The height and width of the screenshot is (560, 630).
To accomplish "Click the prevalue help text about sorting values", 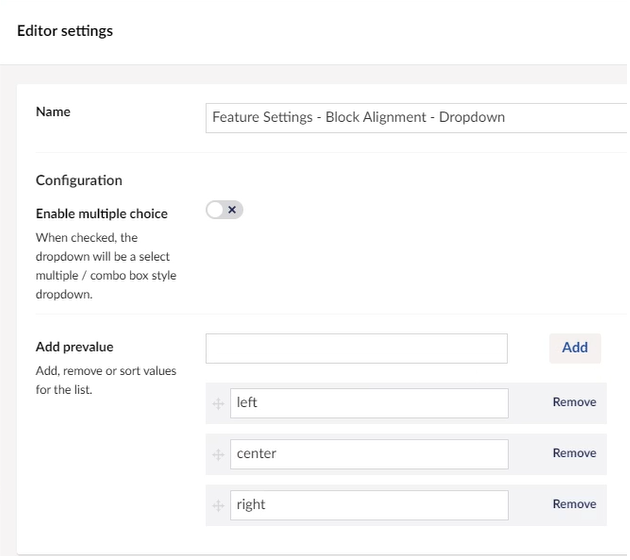I will coord(105,380).
